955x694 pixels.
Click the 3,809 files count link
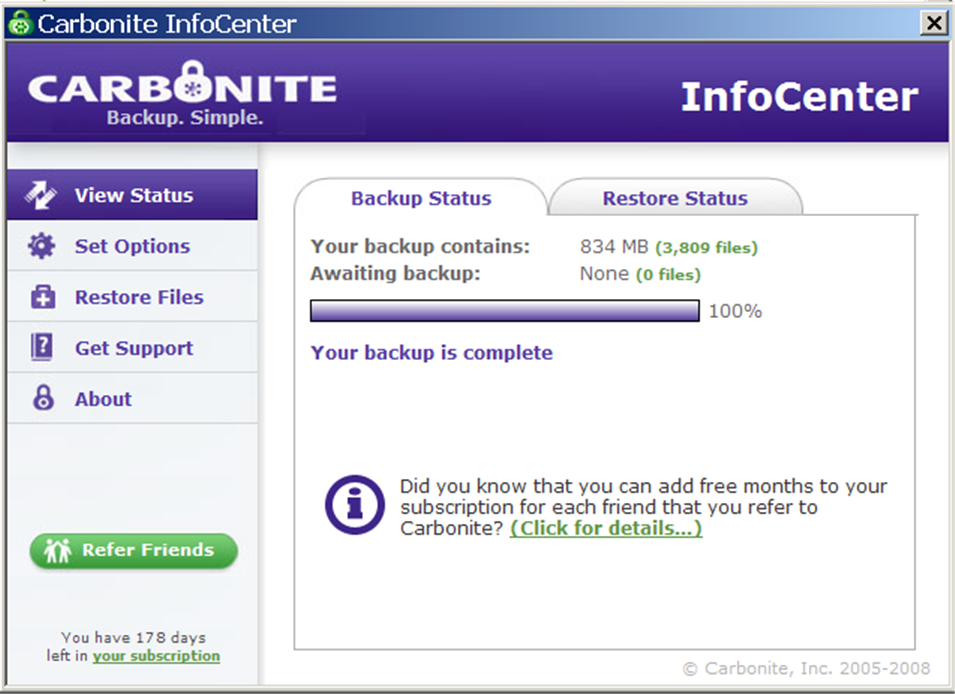(706, 247)
